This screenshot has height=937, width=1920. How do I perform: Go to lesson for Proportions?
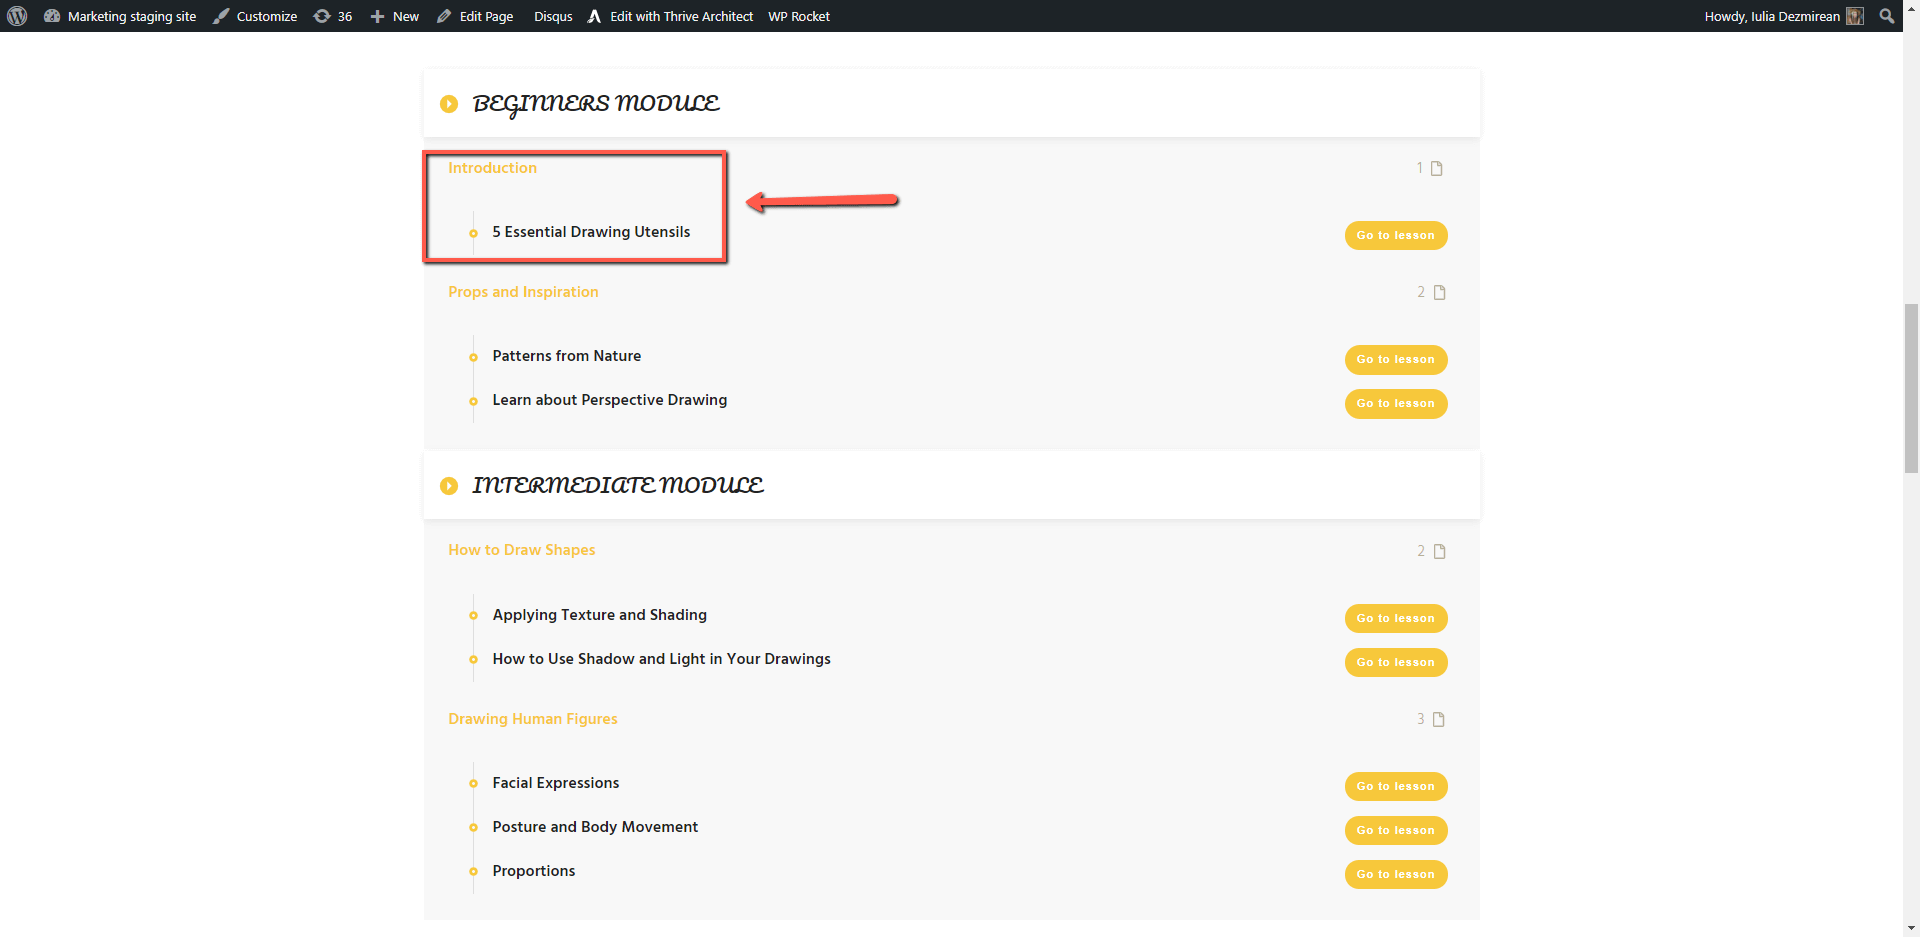coord(1396,874)
